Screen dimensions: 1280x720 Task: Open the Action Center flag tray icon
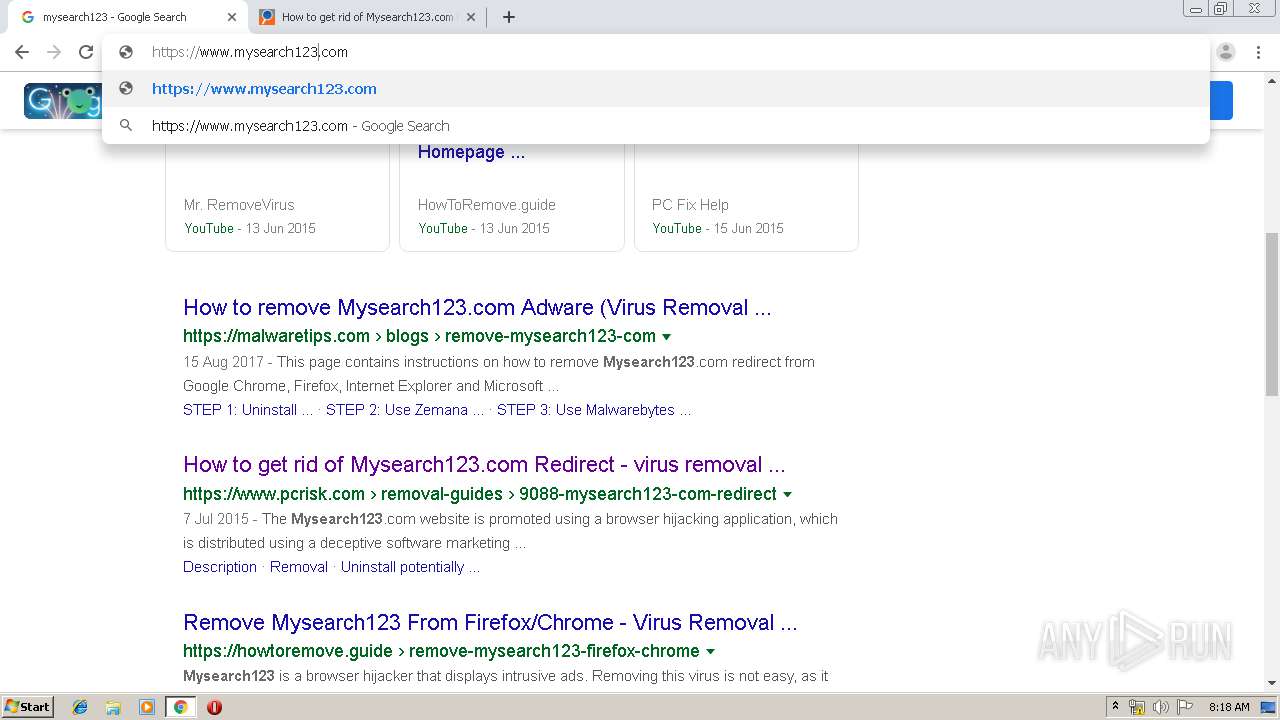point(1185,707)
